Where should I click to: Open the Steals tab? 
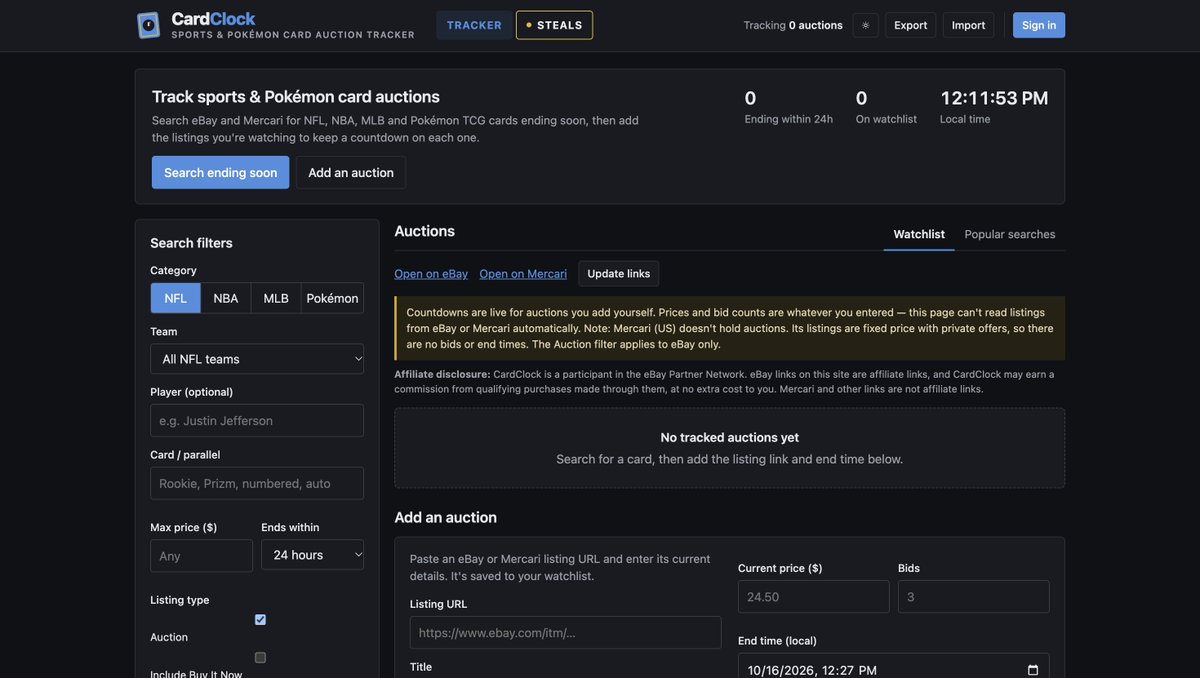(554, 25)
